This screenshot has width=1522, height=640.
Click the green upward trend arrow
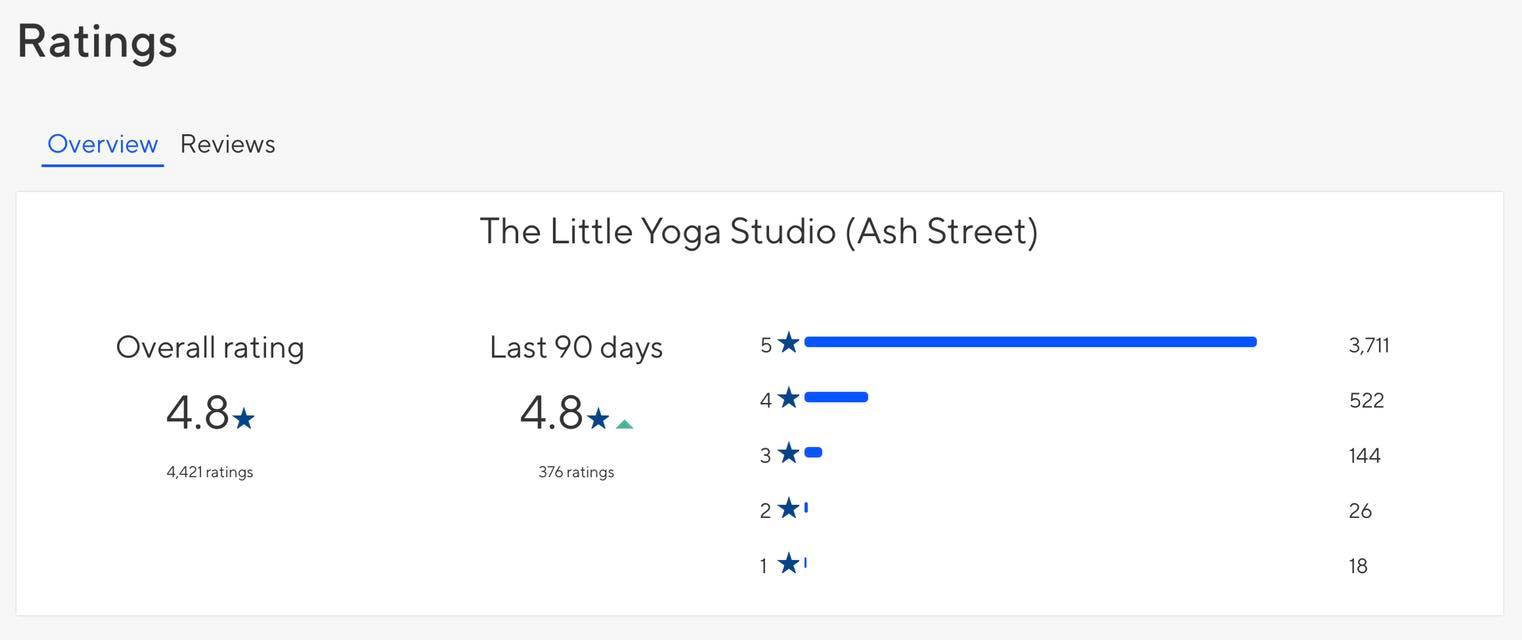(x=625, y=424)
